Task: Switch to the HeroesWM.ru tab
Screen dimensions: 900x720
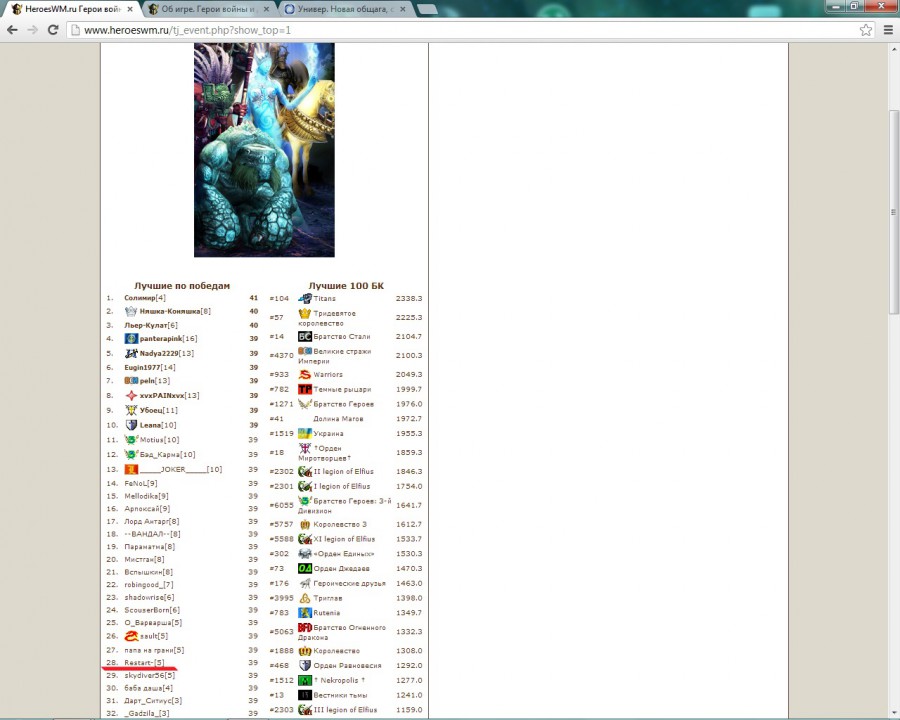Action: tap(73, 9)
